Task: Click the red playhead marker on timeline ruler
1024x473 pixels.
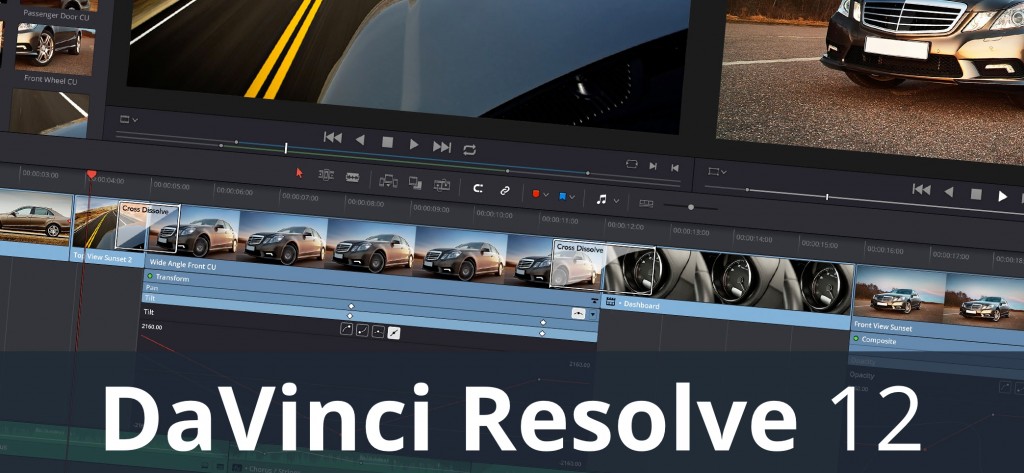Action: click(x=92, y=175)
